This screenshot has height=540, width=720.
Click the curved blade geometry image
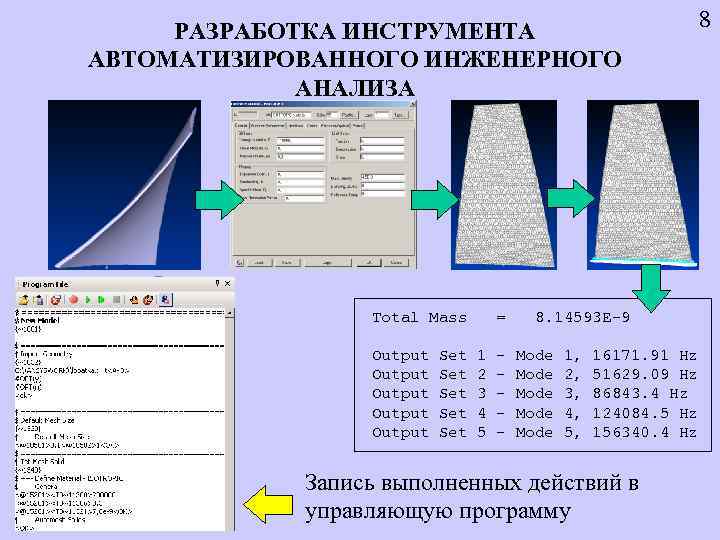(x=124, y=185)
